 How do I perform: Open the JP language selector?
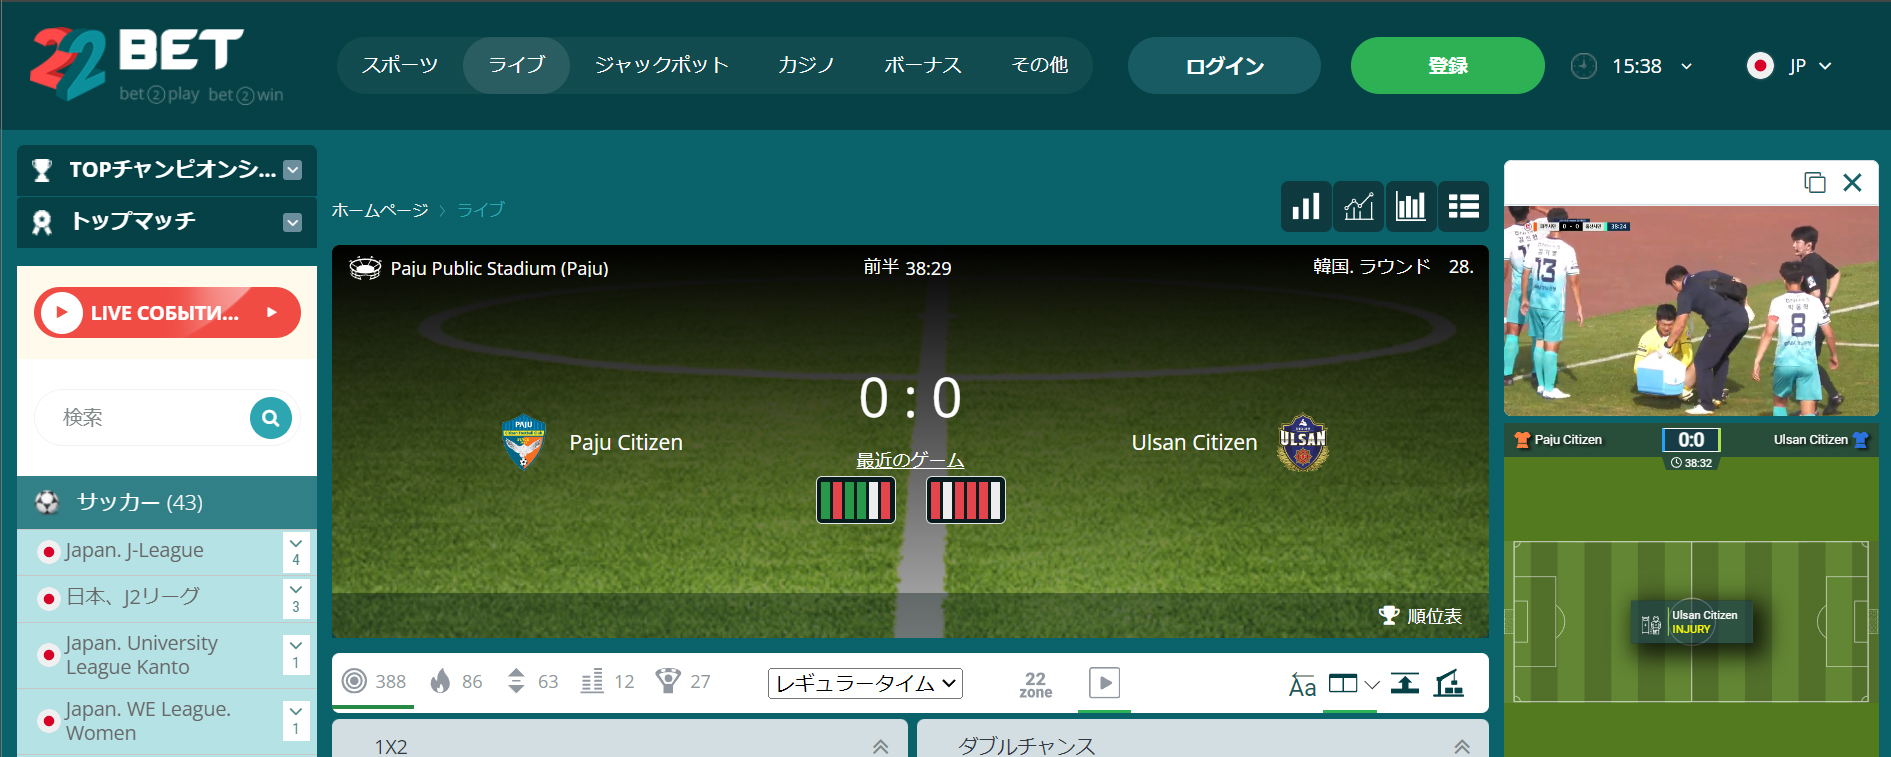point(1790,66)
